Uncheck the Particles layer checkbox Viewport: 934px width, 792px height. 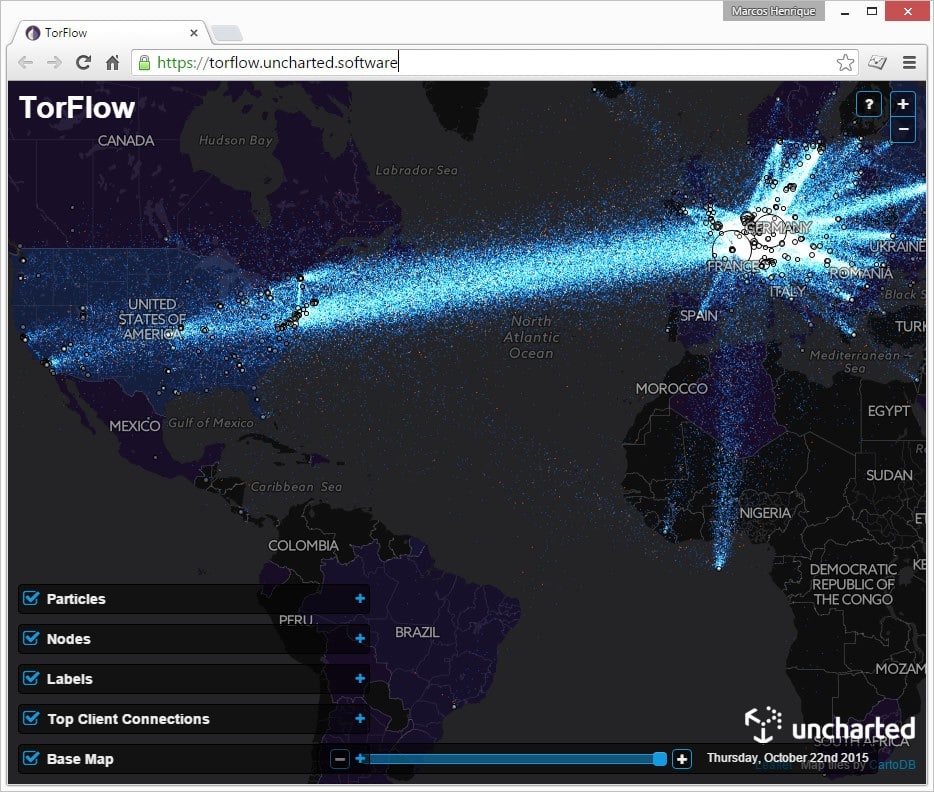click(x=31, y=598)
